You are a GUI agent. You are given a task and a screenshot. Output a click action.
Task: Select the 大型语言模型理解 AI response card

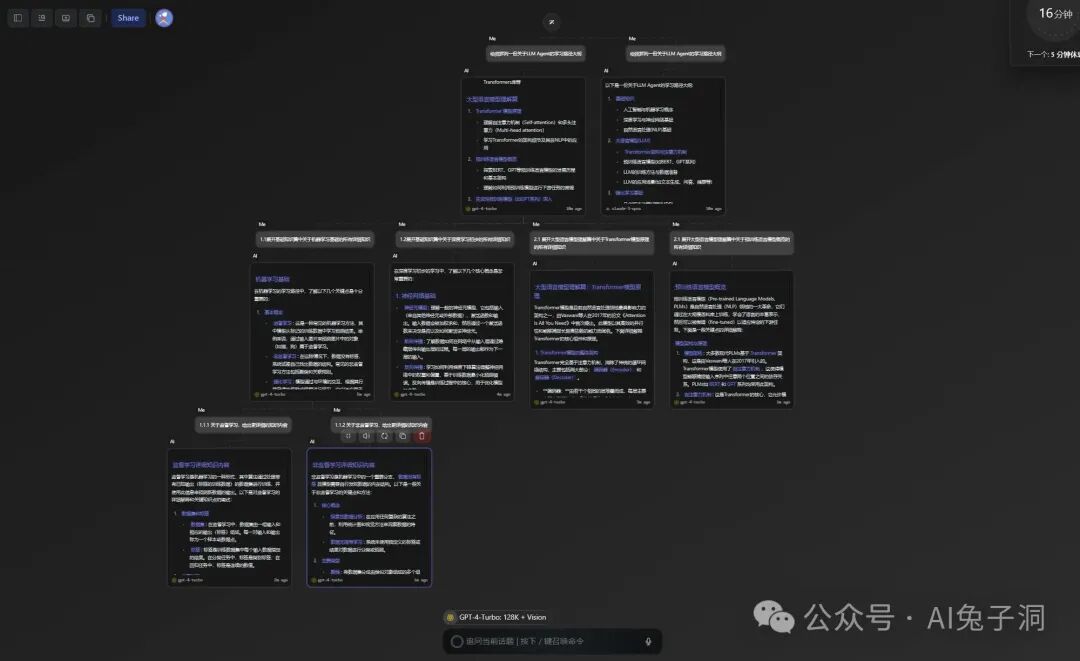point(523,145)
